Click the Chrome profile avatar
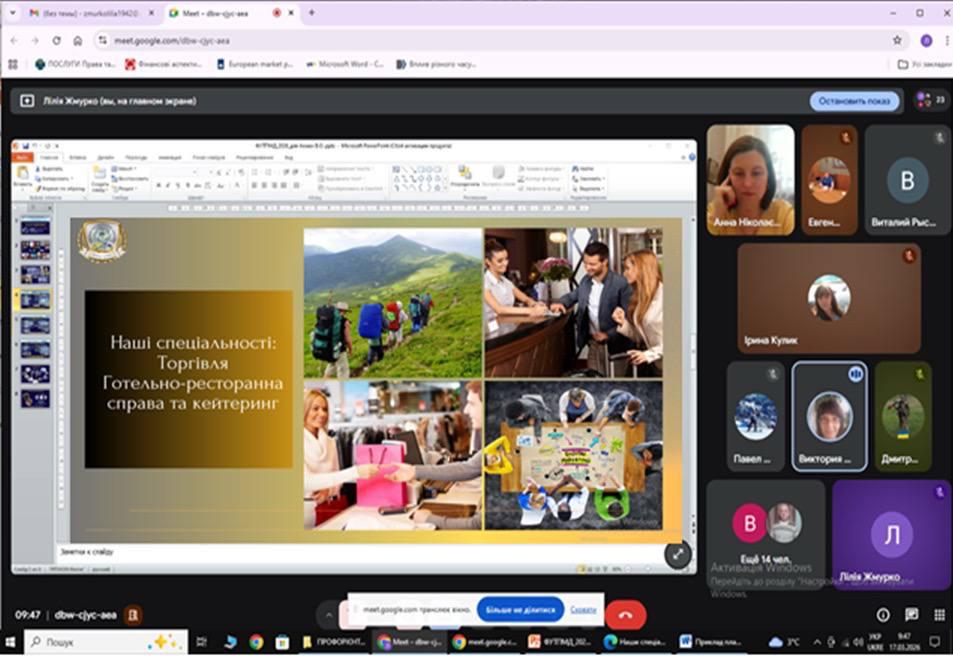Screen dimensions: 953x663 926,40
